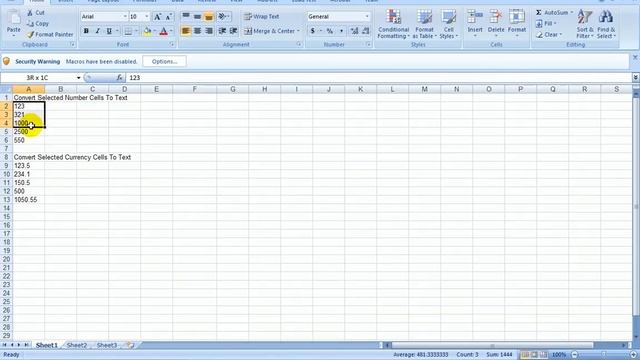Image resolution: width=640 pixels, height=360 pixels.
Task: Open the Clear menu in Editing
Action: pos(549,35)
